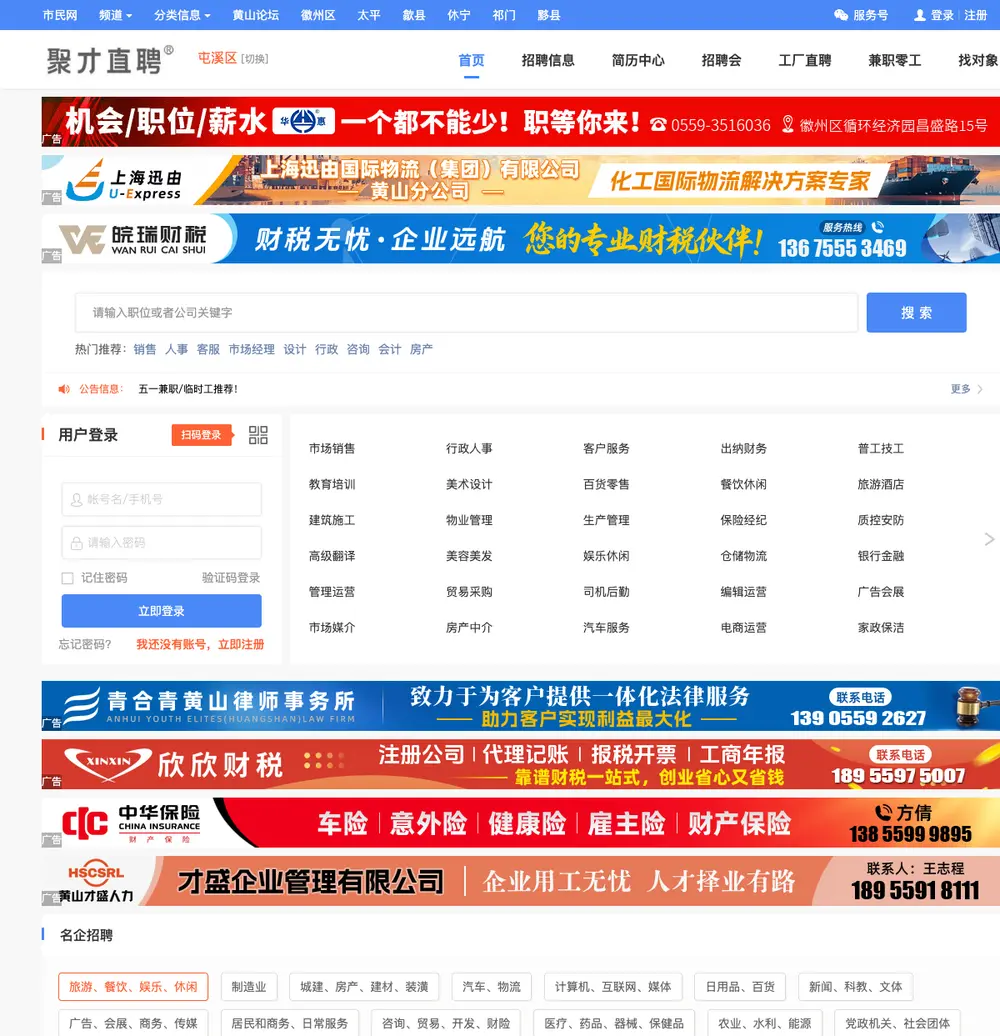Open the 中华保险 banner ad
This screenshot has width=1000, height=1036.
(x=520, y=823)
